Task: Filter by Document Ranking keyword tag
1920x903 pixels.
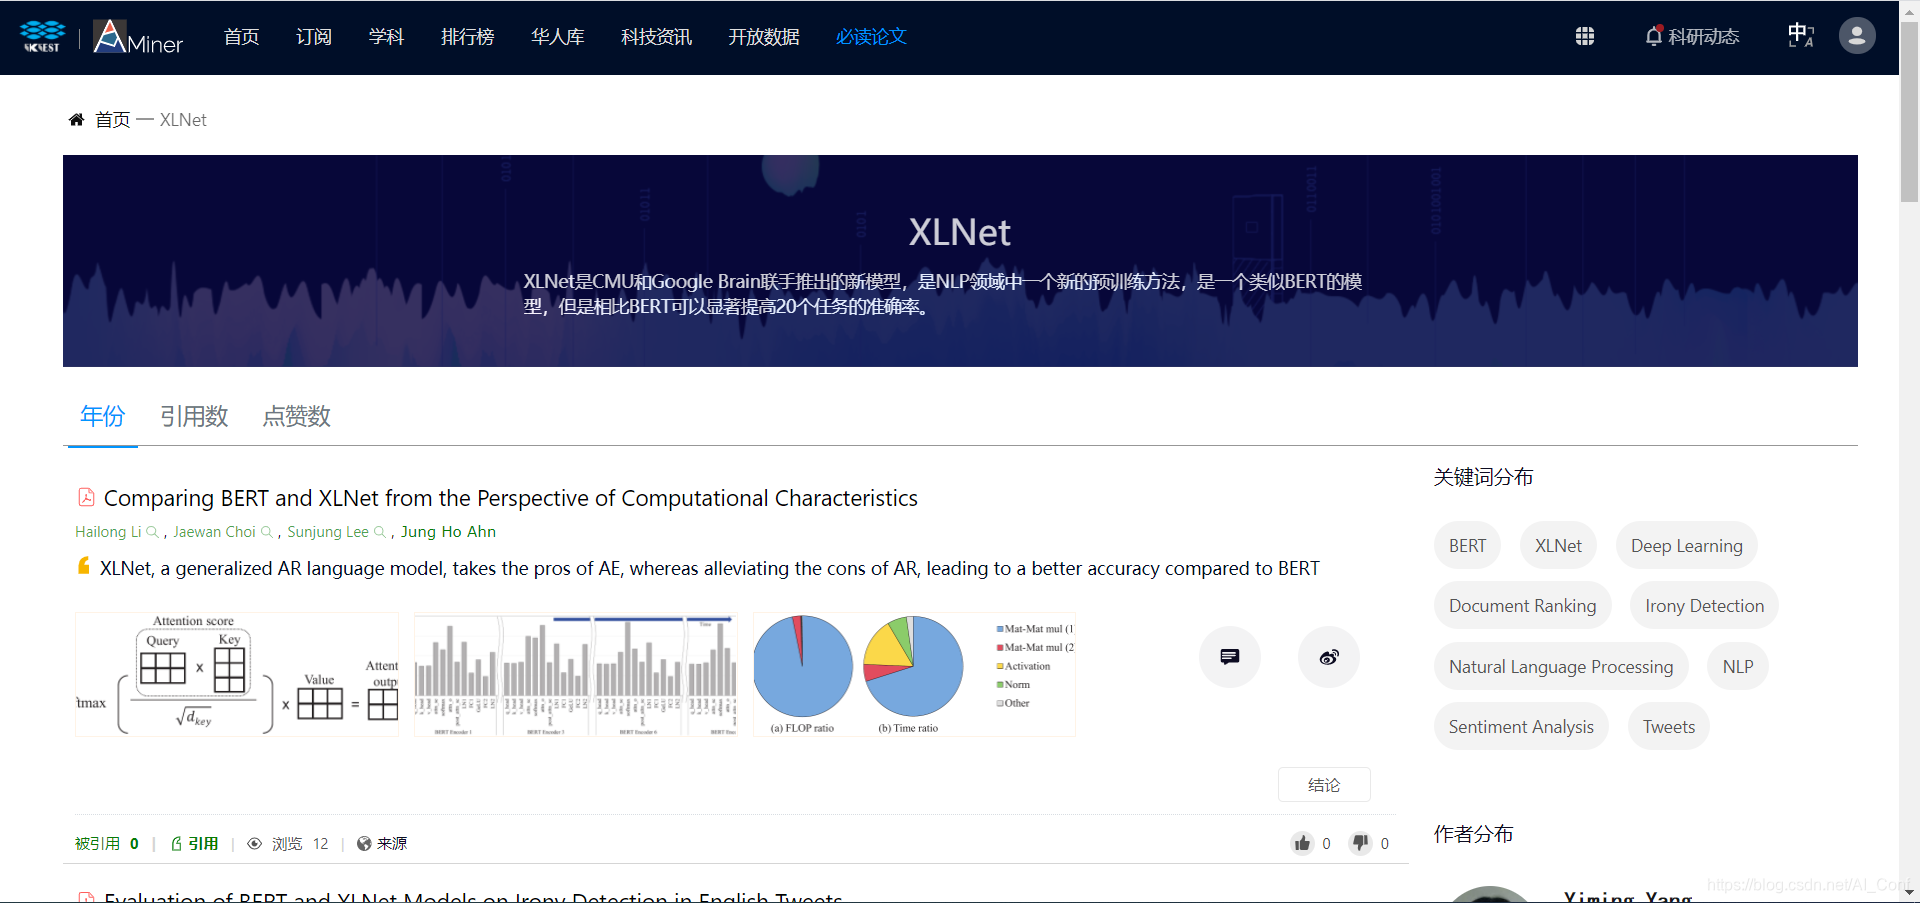Action: (x=1522, y=606)
